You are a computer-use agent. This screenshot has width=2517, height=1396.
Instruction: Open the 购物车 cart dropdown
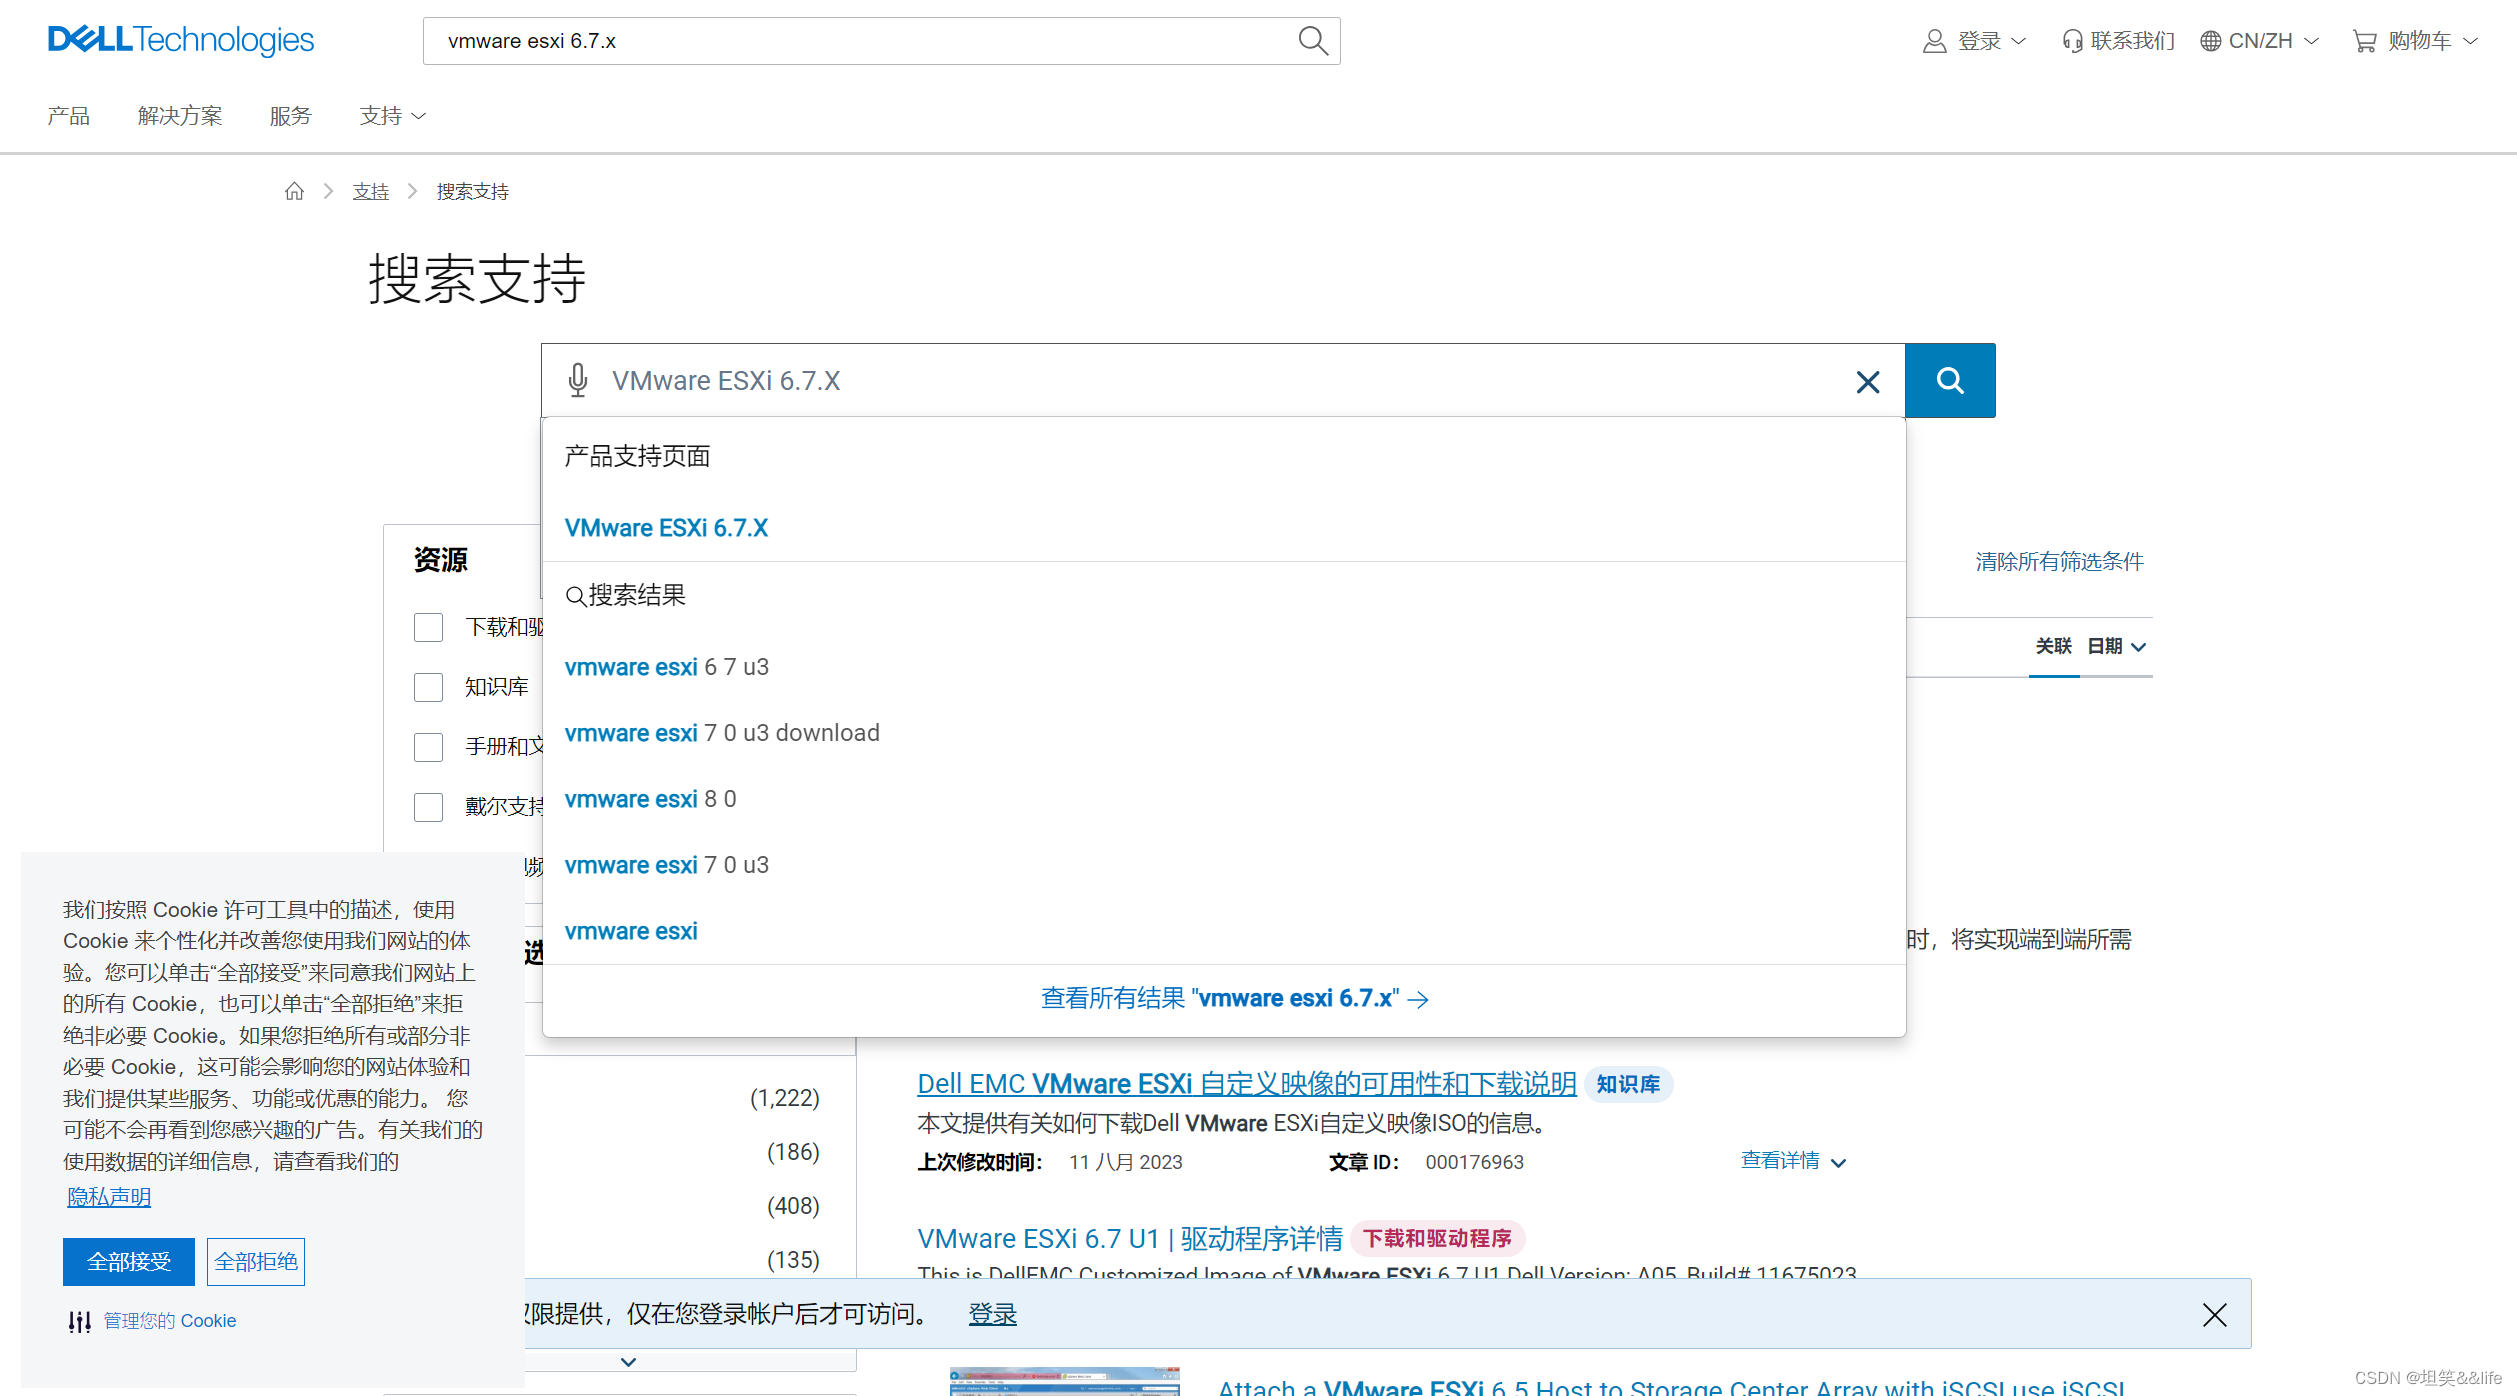click(x=2415, y=41)
